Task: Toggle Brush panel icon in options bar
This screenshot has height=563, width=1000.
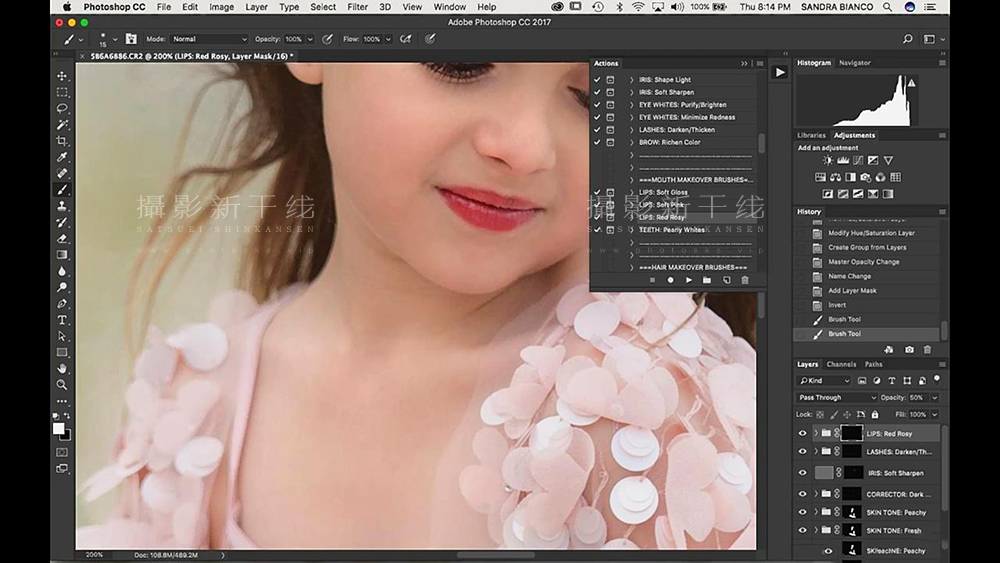Action: coord(131,39)
